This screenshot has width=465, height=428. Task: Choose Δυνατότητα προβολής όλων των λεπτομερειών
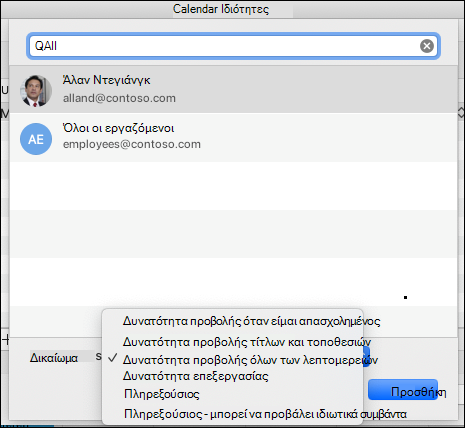pos(250,360)
